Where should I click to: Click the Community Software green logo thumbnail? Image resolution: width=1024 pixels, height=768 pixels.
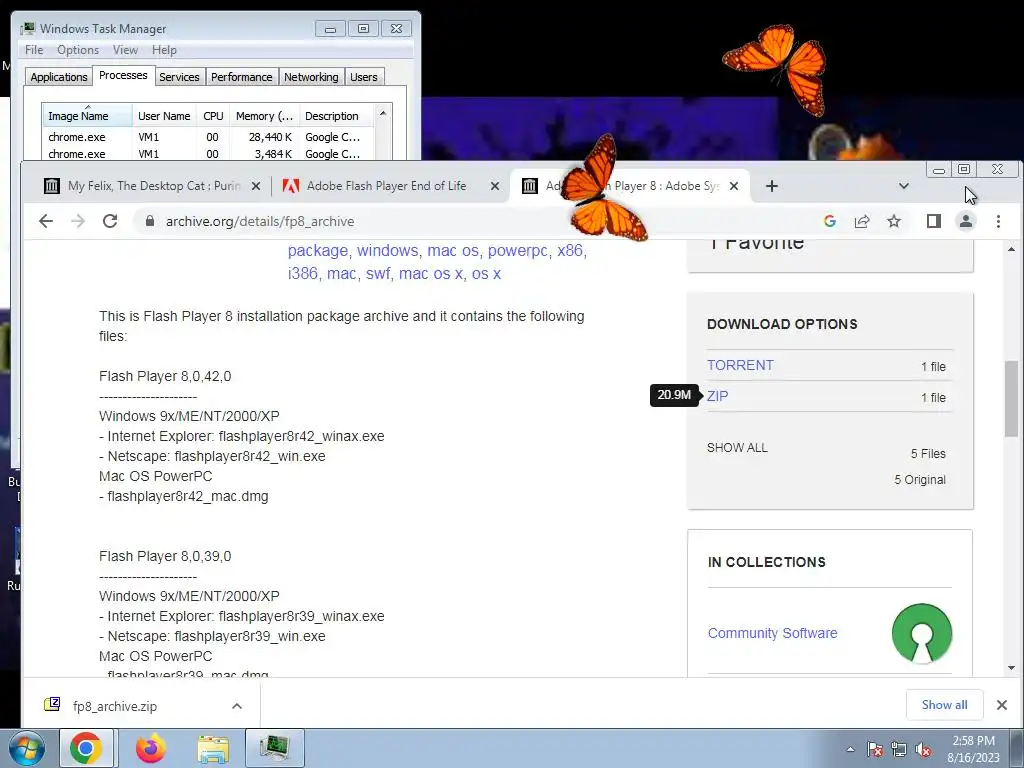click(921, 633)
